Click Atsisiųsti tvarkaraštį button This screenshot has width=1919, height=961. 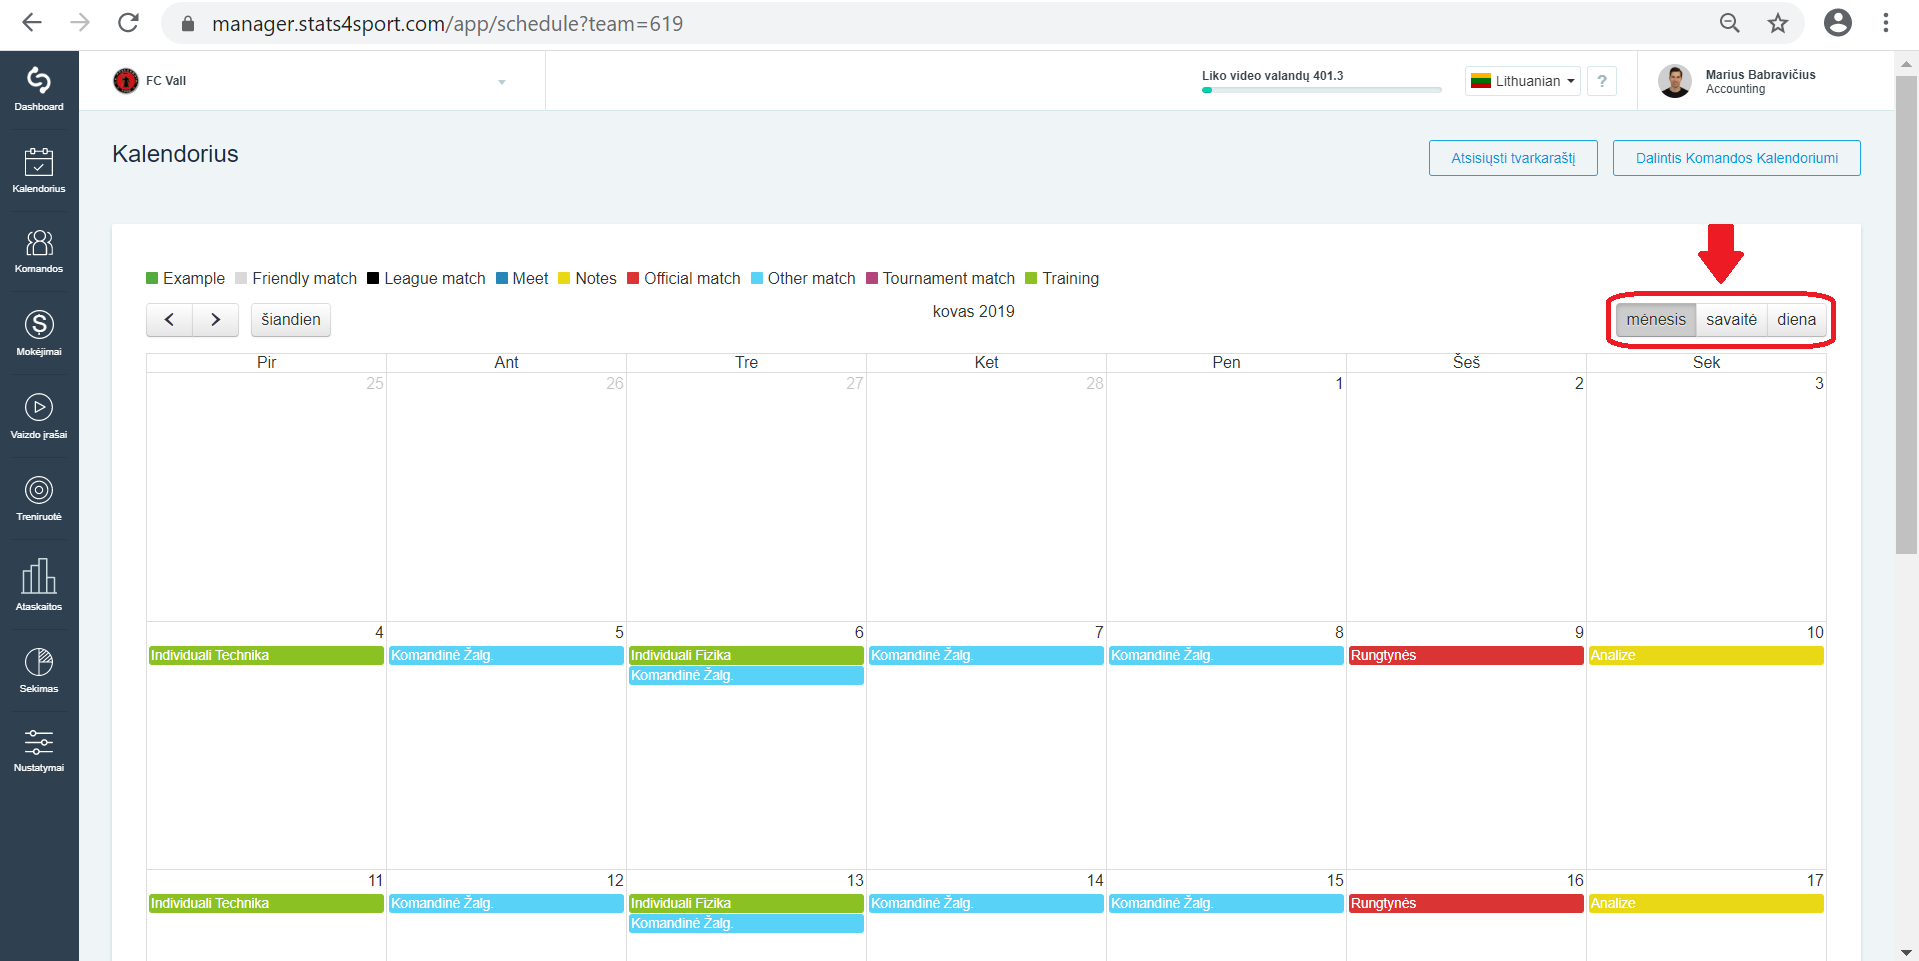tap(1513, 158)
